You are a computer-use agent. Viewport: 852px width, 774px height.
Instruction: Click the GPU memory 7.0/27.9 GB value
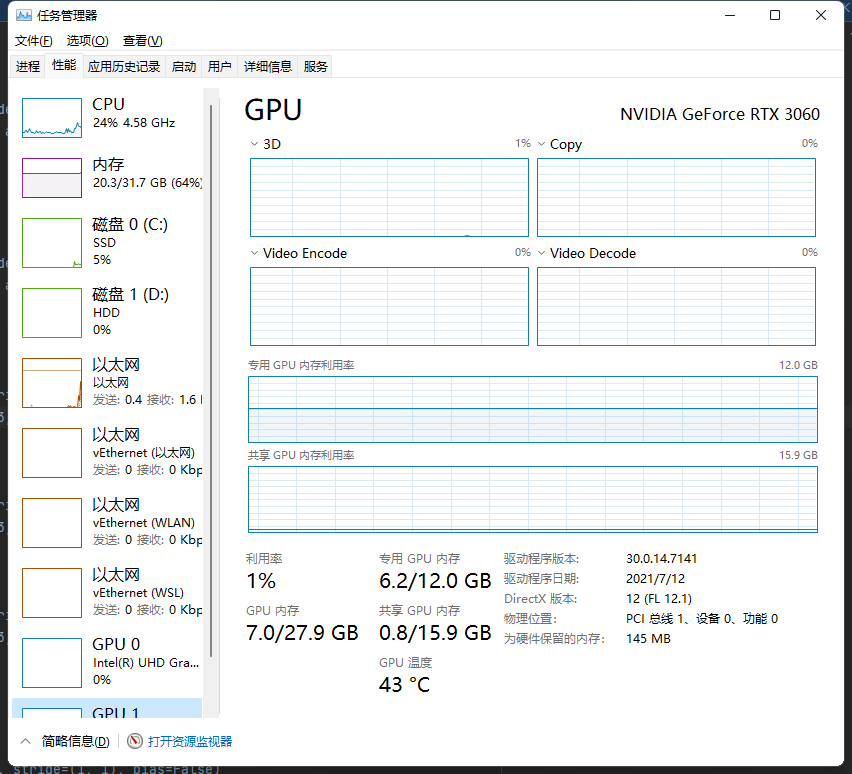click(302, 633)
